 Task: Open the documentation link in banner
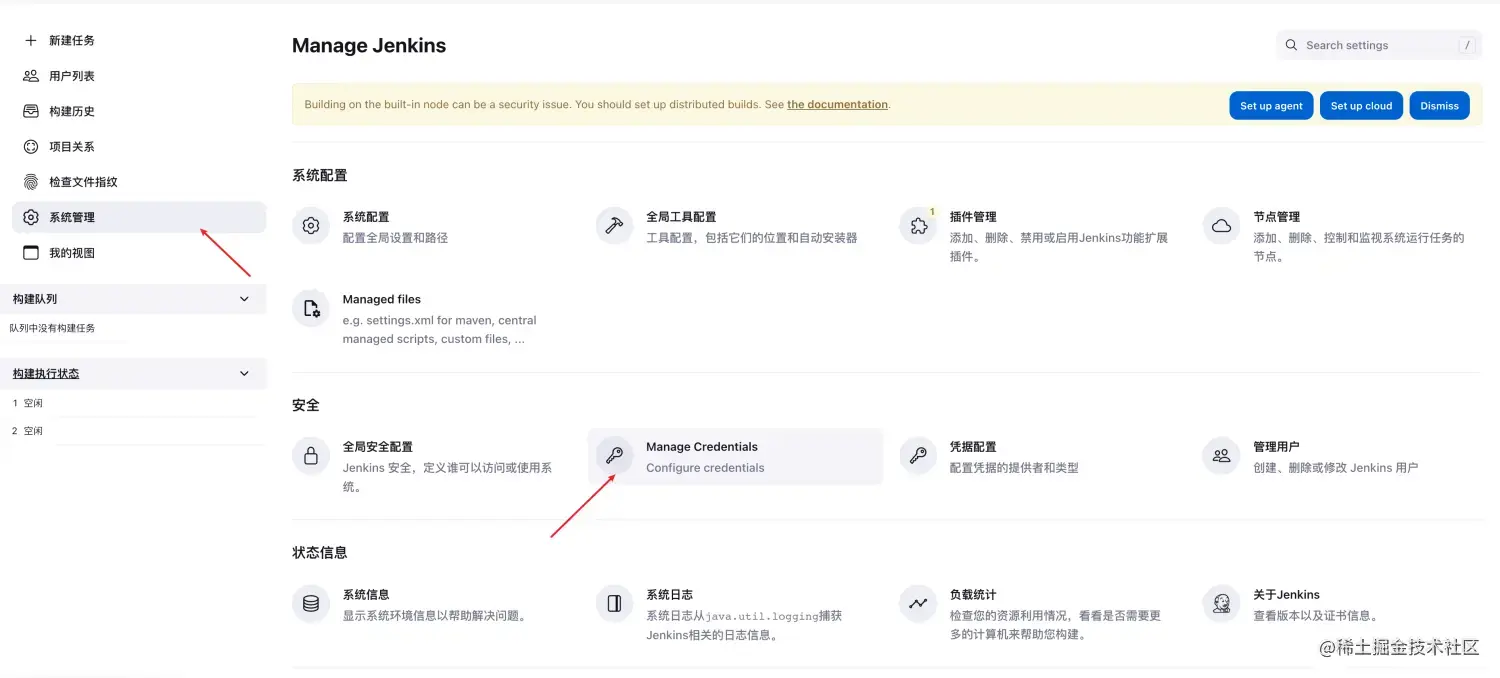click(x=837, y=104)
